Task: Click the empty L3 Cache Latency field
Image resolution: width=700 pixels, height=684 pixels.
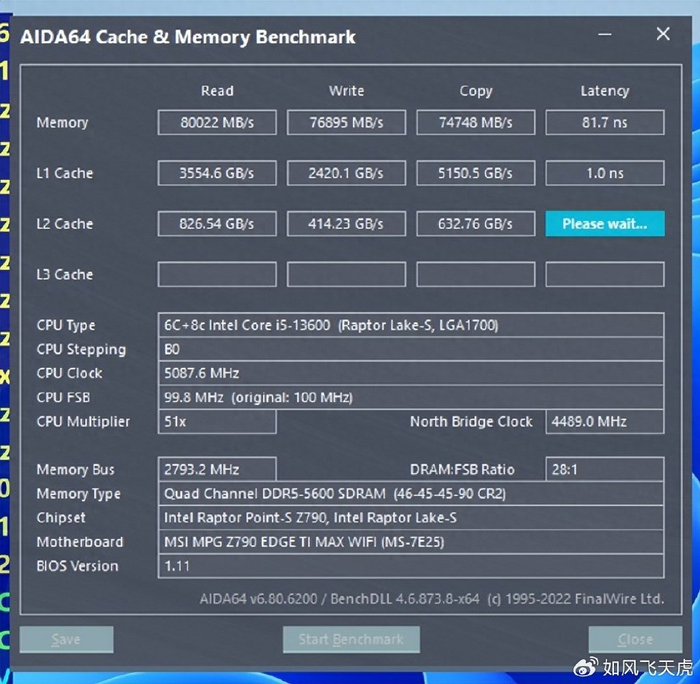Action: pyautogui.click(x=605, y=274)
